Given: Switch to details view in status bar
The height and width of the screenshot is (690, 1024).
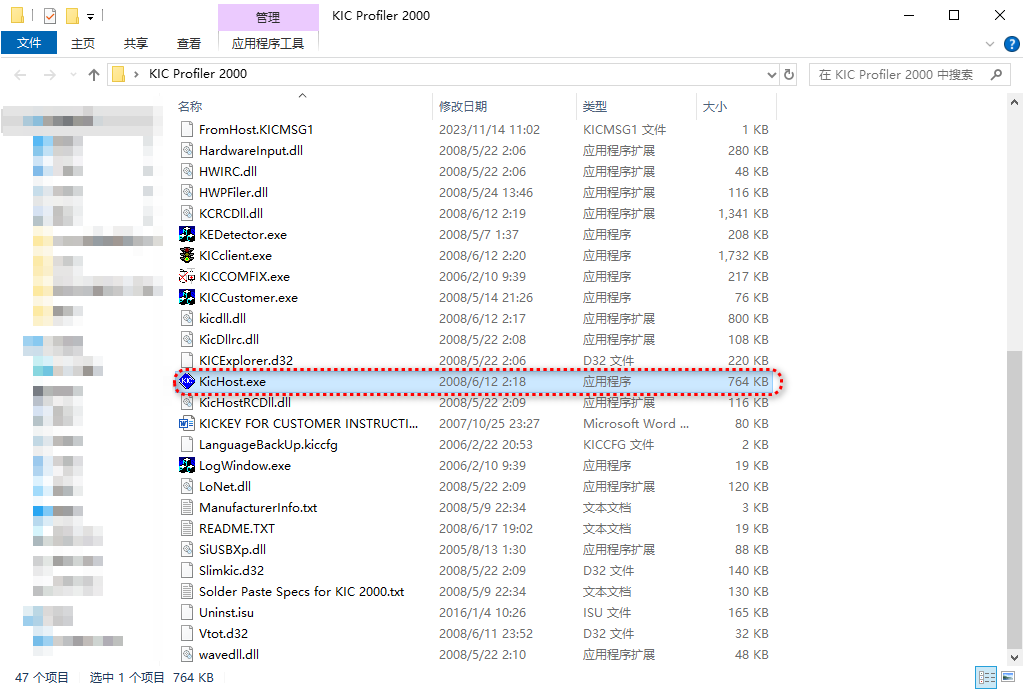Looking at the screenshot, I should tap(985, 677).
